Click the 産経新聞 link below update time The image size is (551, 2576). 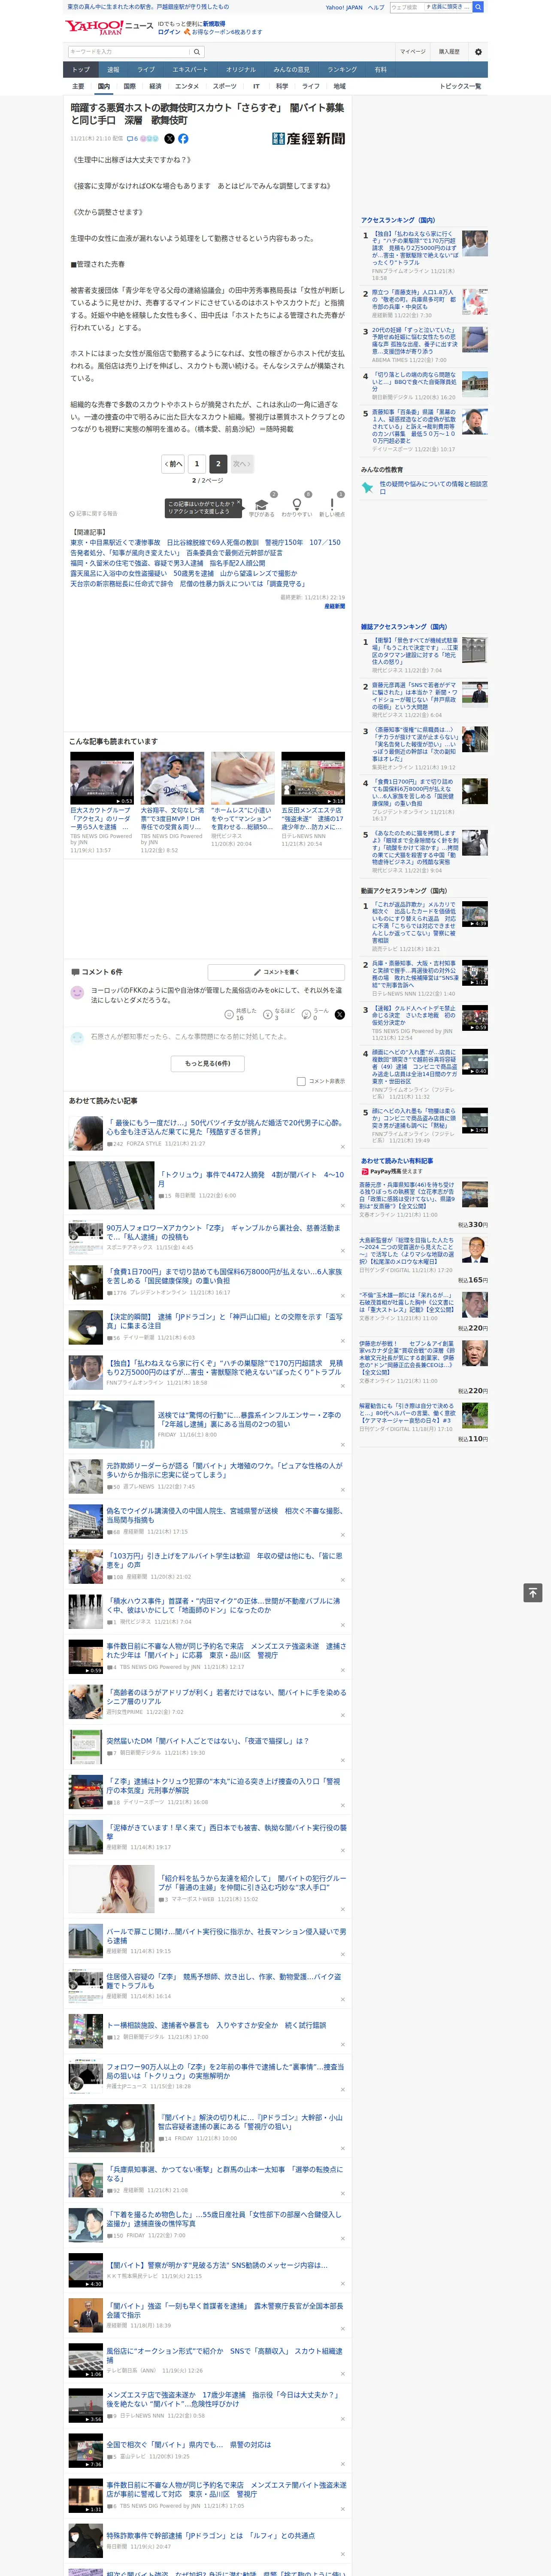click(334, 606)
